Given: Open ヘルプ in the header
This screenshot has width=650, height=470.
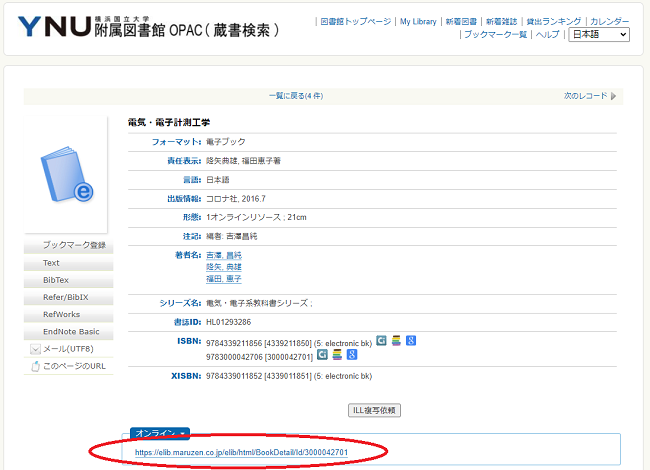Looking at the screenshot, I should [548, 34].
